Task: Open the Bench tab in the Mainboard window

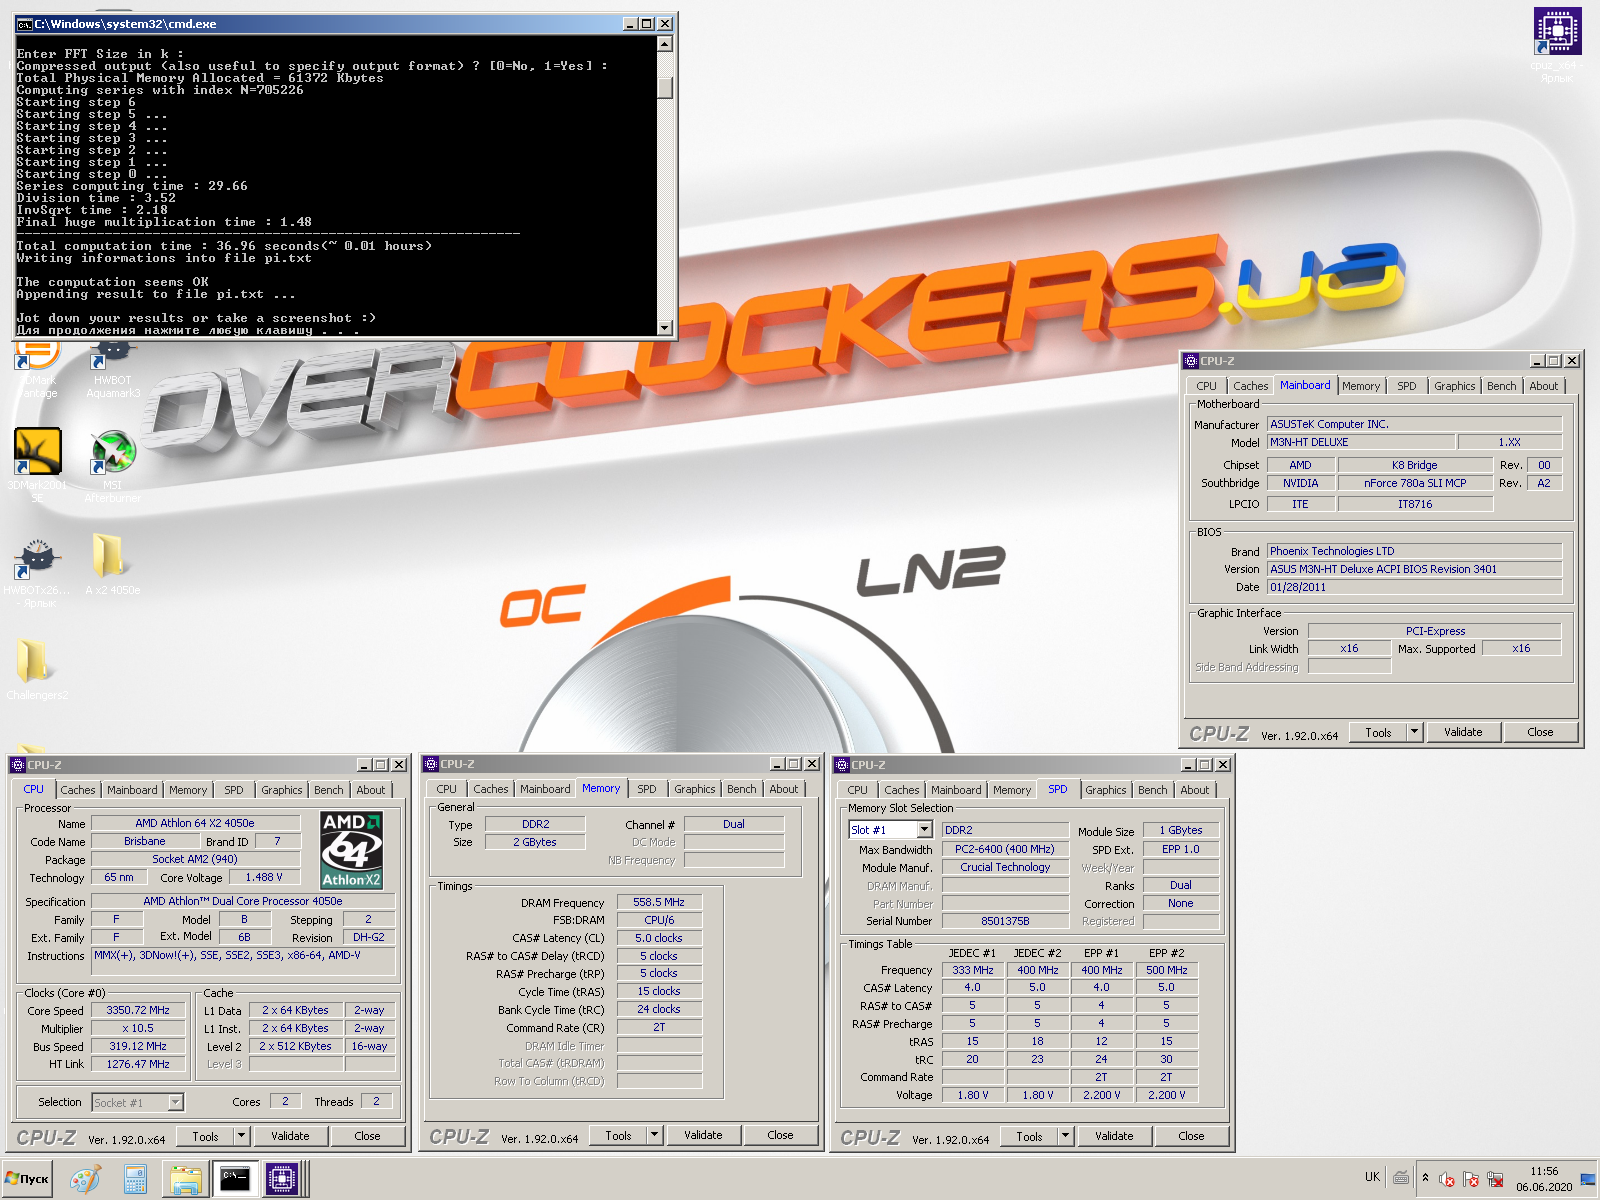Action: tap(1501, 386)
